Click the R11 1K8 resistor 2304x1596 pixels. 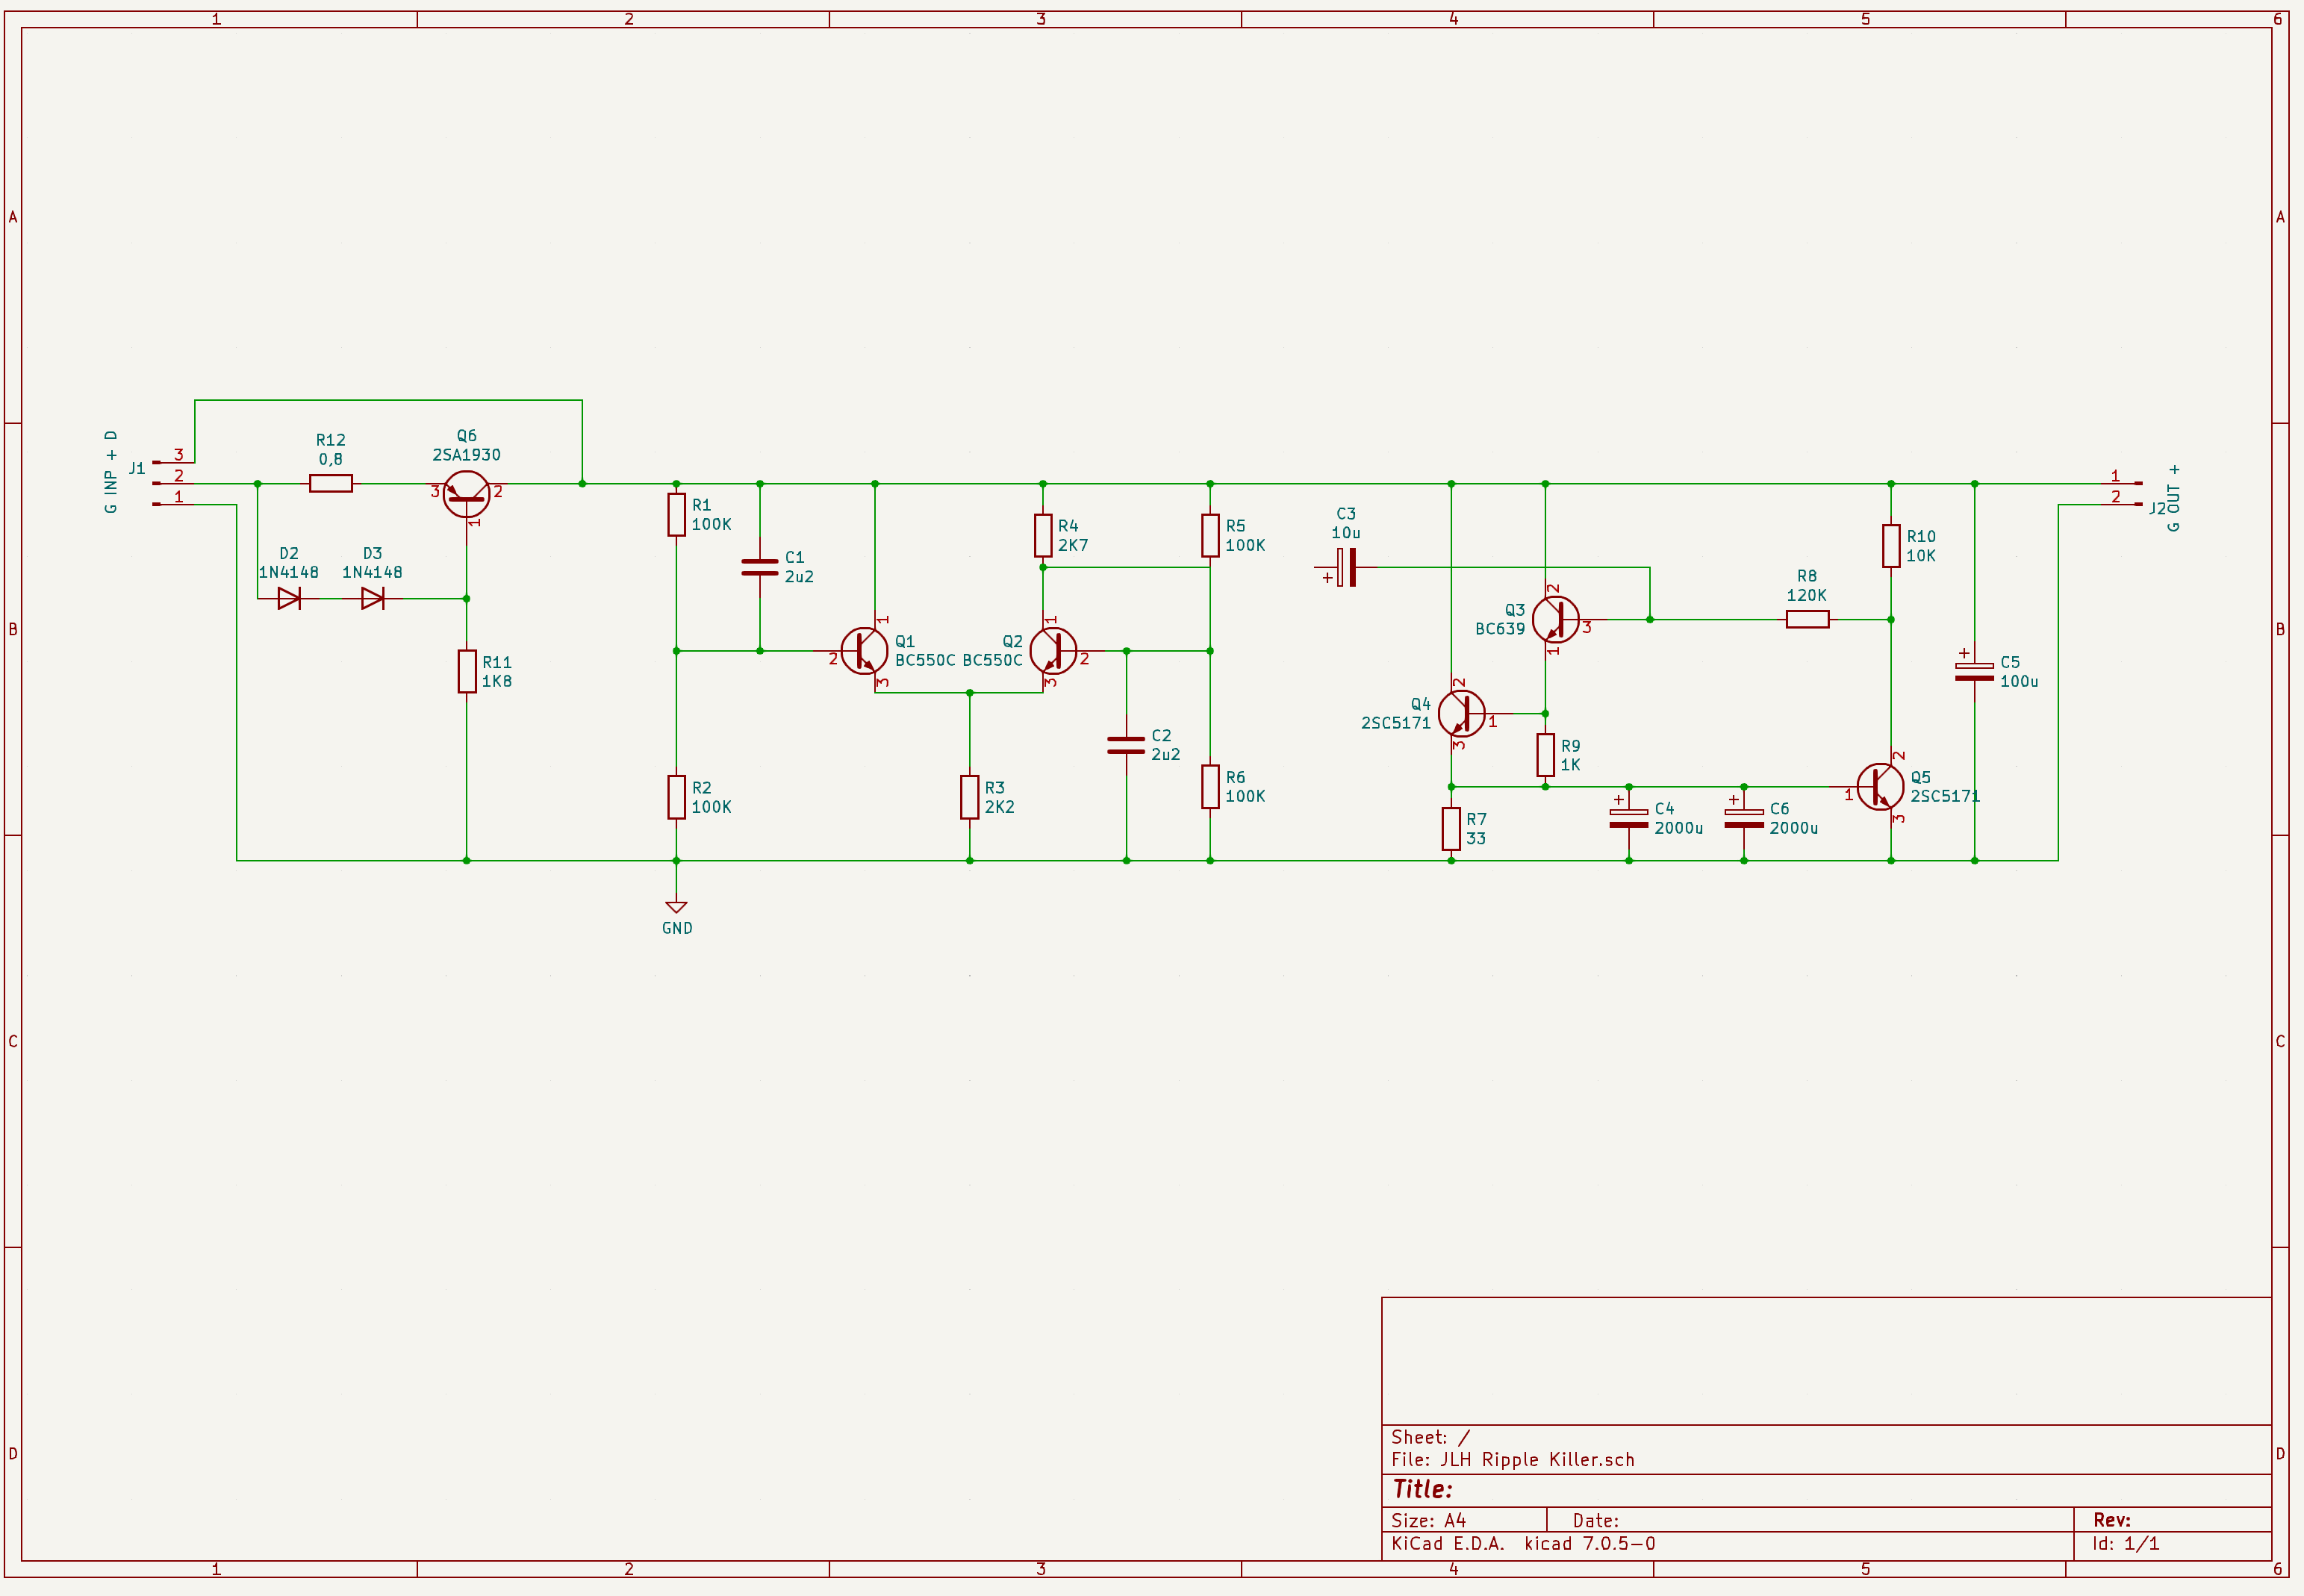(467, 671)
